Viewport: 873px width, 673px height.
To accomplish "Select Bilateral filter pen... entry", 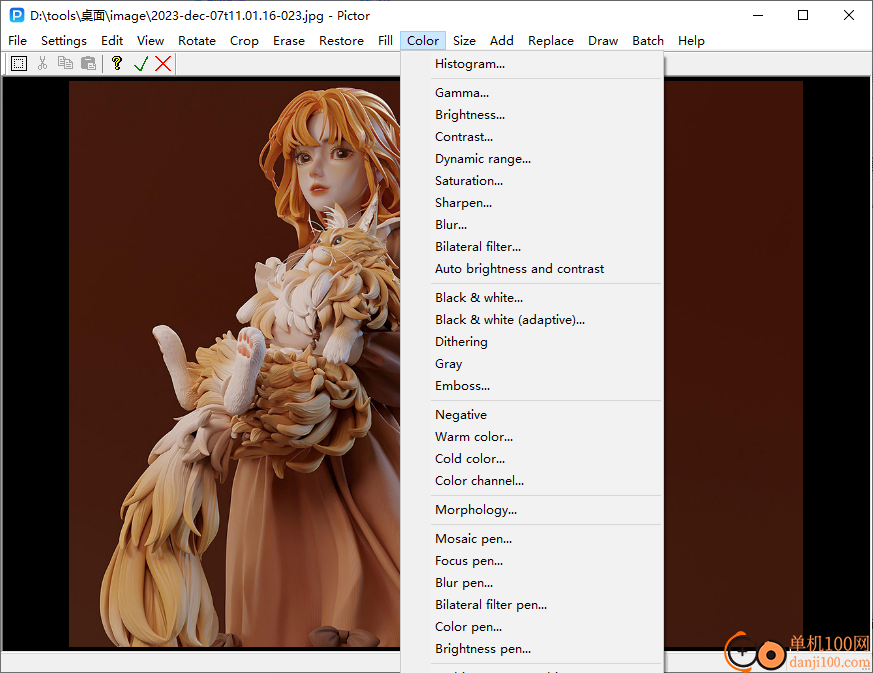I will [532, 605].
